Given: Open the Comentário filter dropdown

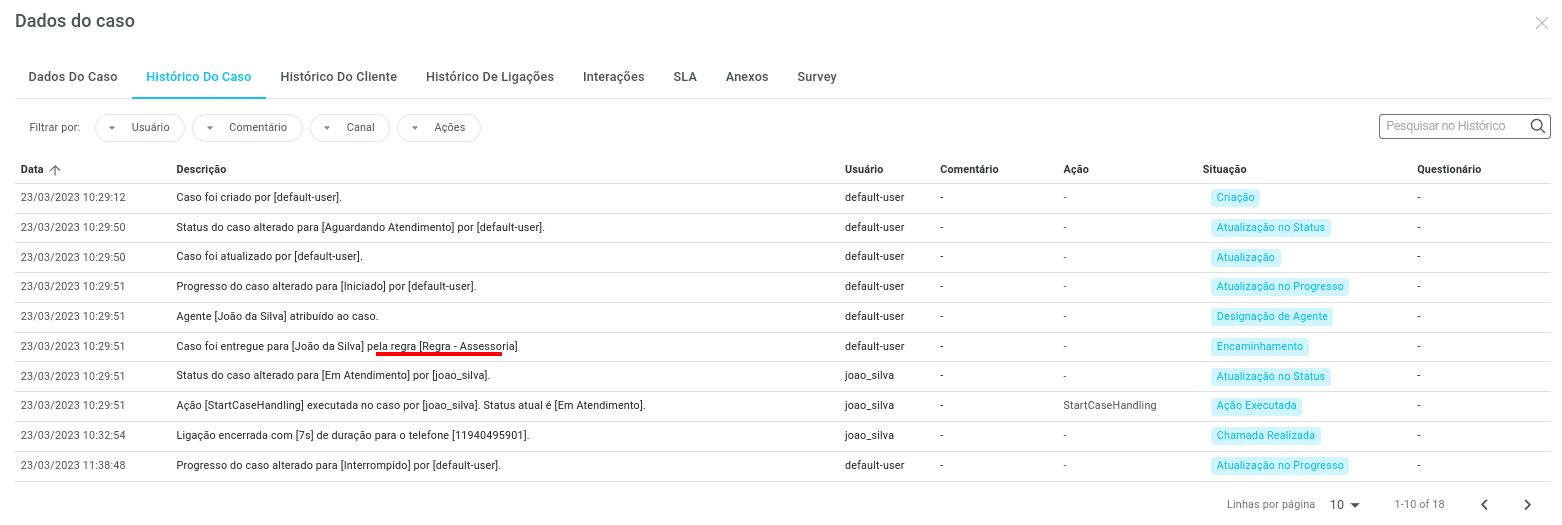Looking at the screenshot, I should 247,128.
